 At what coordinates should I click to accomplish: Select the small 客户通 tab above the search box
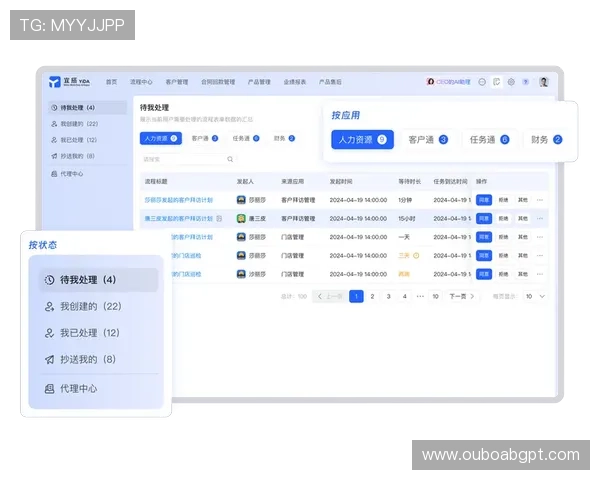point(205,139)
